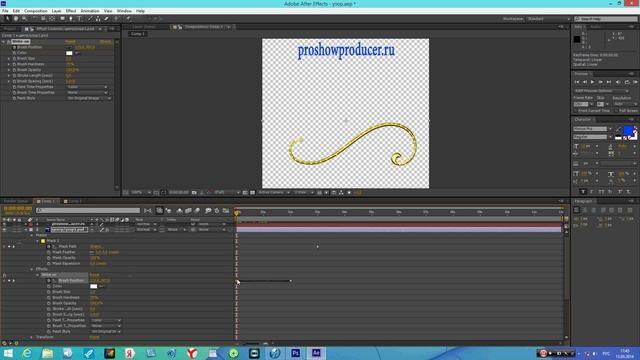This screenshot has height=360, width=640.
Task: Step to next frame in Preview panel
Action: click(x=600, y=82)
